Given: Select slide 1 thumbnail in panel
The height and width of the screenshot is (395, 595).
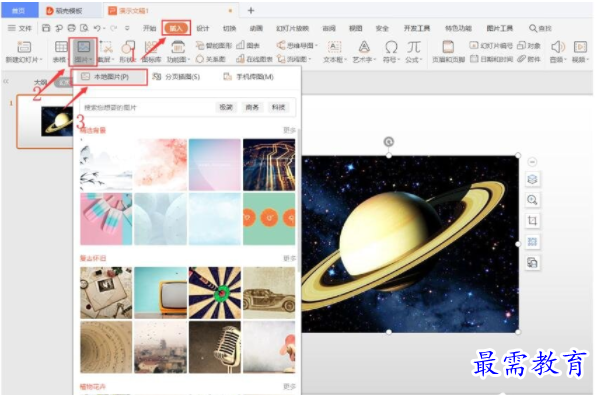Looking at the screenshot, I should [x=46, y=121].
